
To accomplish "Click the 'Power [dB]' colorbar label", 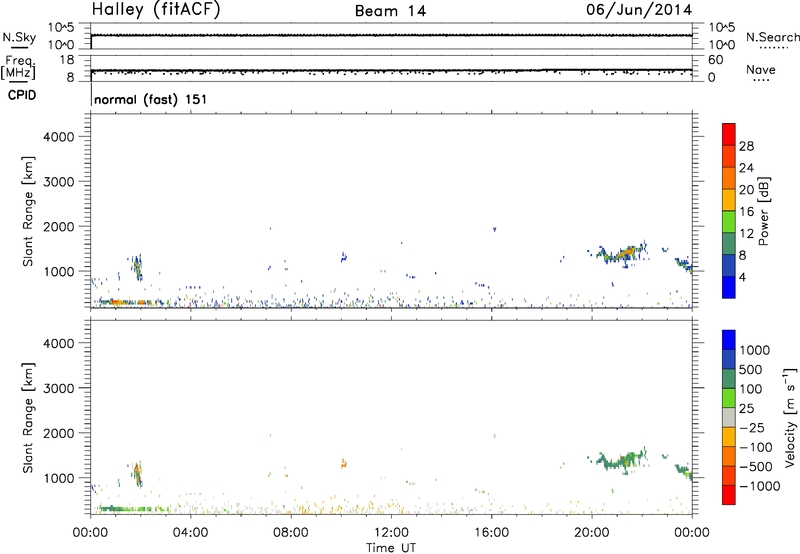I will click(764, 211).
